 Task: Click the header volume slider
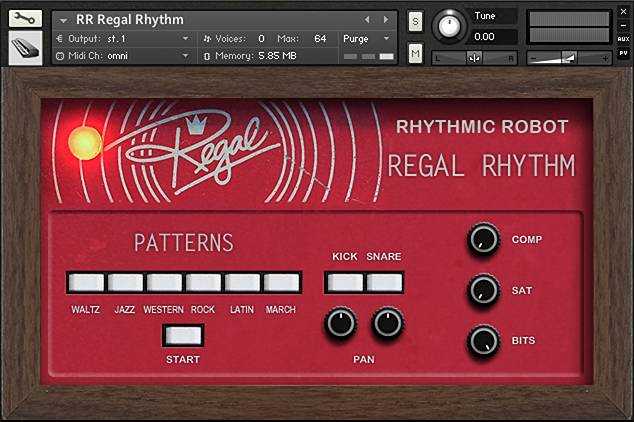click(x=569, y=58)
